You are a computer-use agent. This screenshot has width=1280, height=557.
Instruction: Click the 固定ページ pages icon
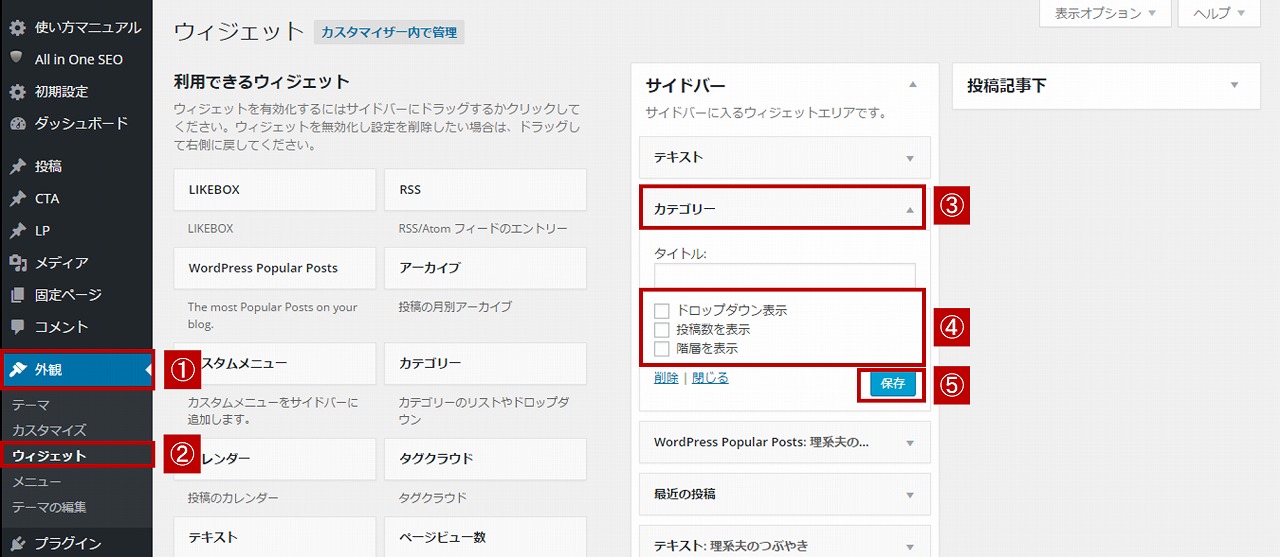[17, 295]
